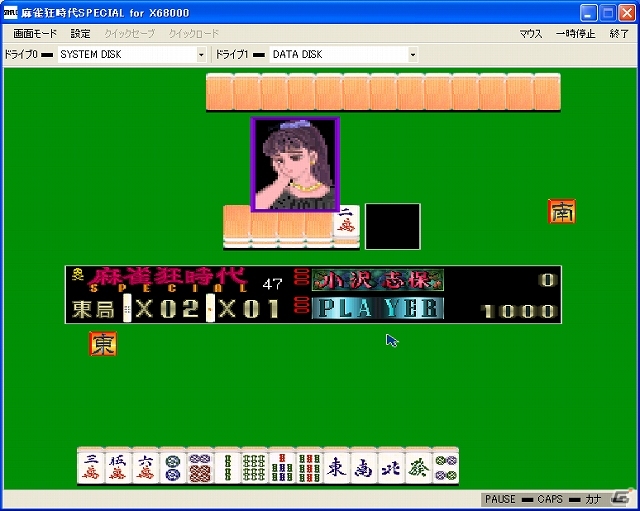
Task: Expand the ドライブ0 SYSTEM DISK dropdown
Action: pyautogui.click(x=201, y=54)
